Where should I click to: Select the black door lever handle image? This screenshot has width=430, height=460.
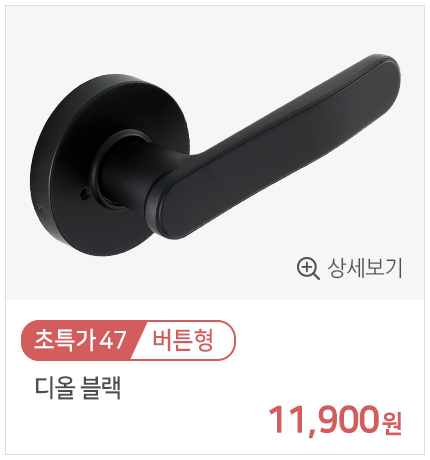(x=215, y=155)
